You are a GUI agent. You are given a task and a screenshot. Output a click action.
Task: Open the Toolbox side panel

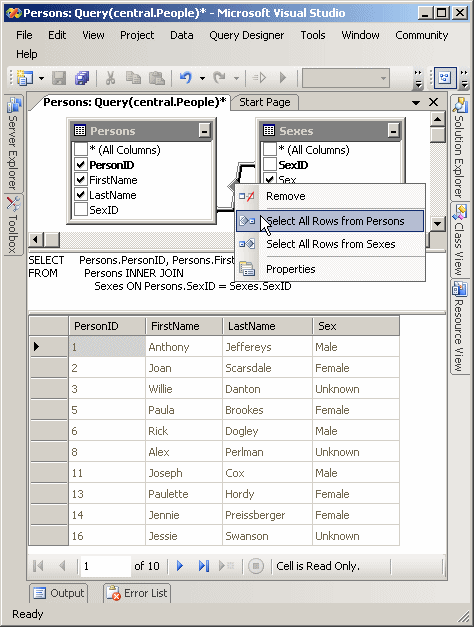(13, 225)
